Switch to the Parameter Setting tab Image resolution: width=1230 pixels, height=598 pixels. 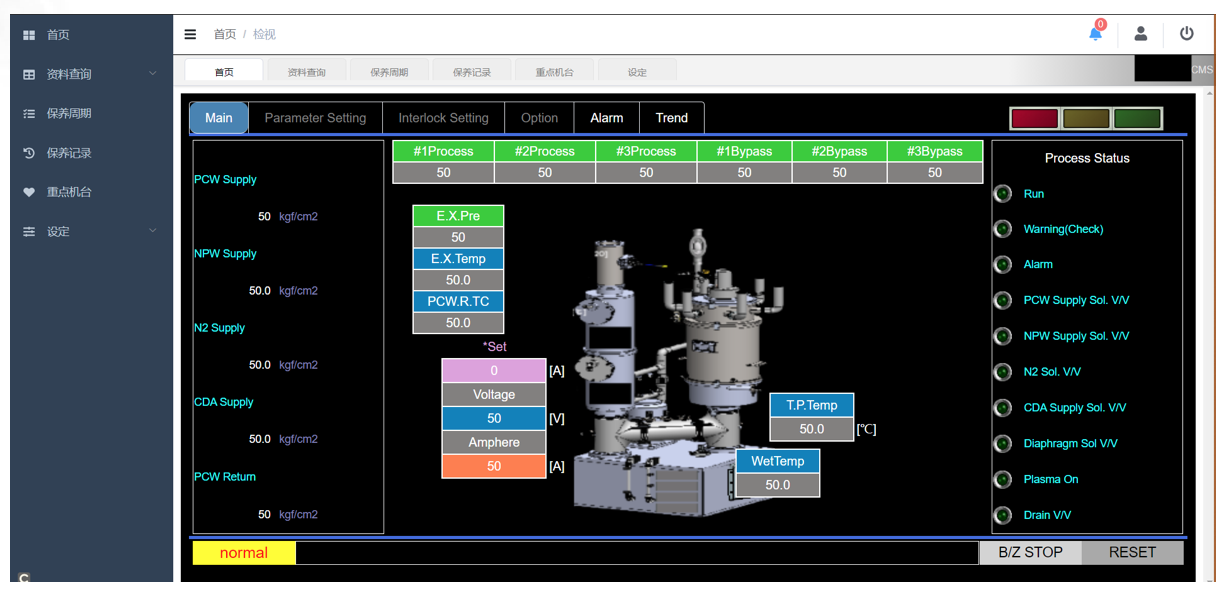point(315,118)
